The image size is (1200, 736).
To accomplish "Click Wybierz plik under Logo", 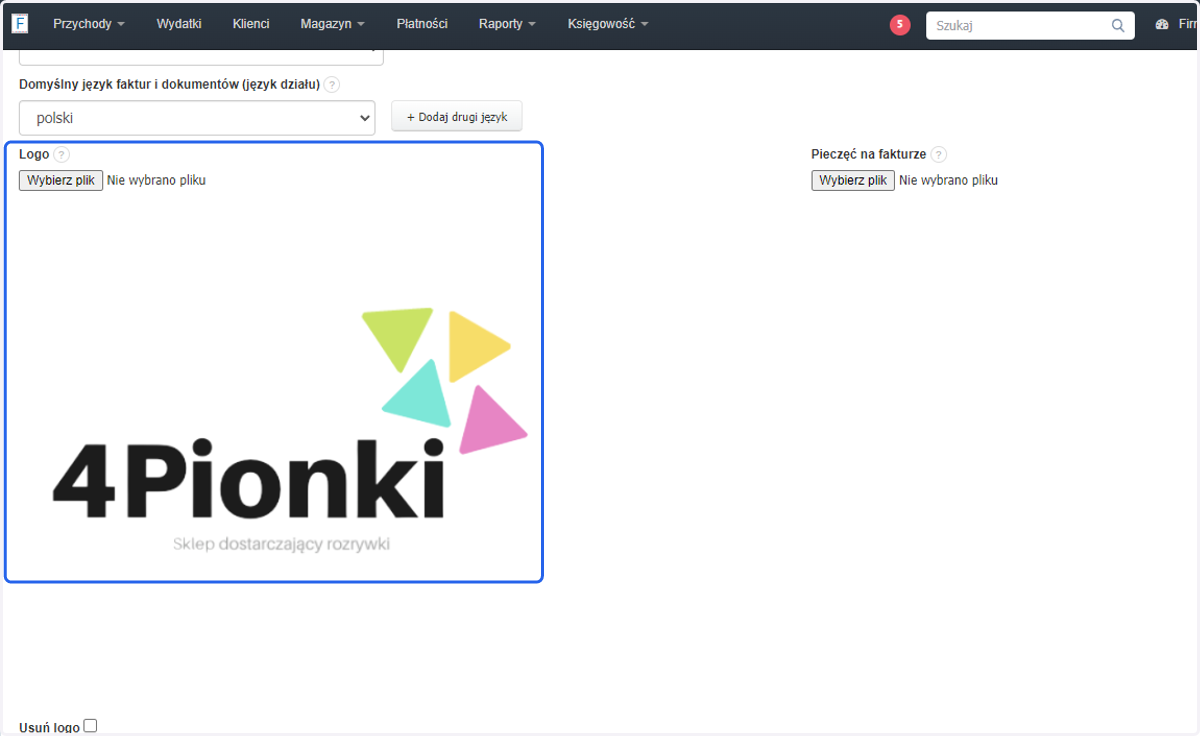I will click(61, 180).
